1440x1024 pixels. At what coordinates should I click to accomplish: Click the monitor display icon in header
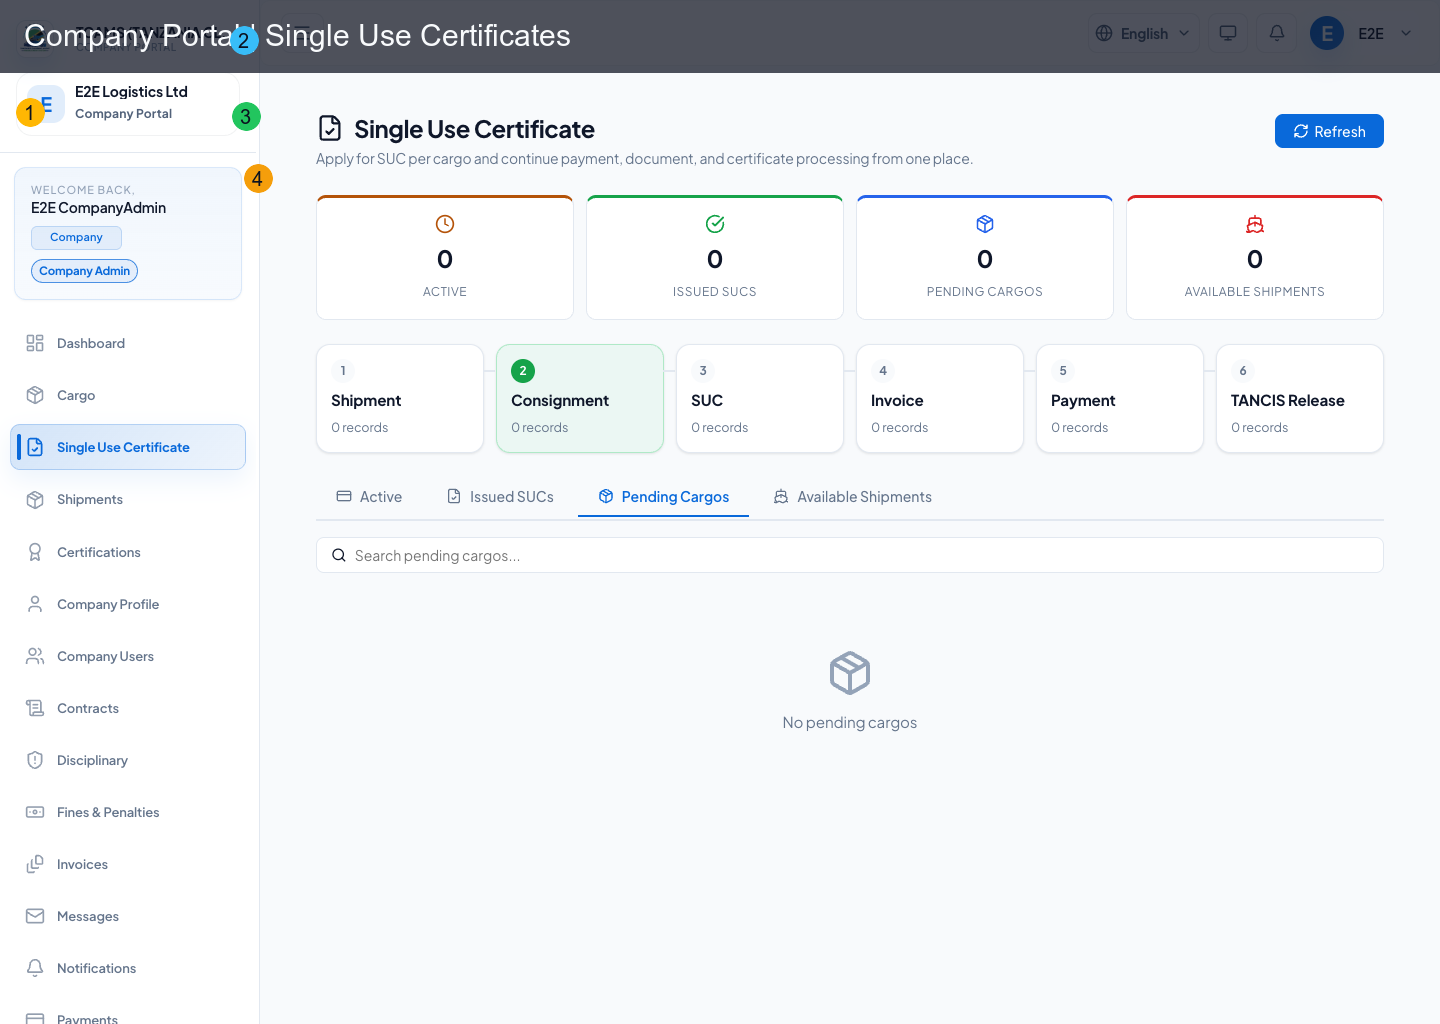[1228, 33]
